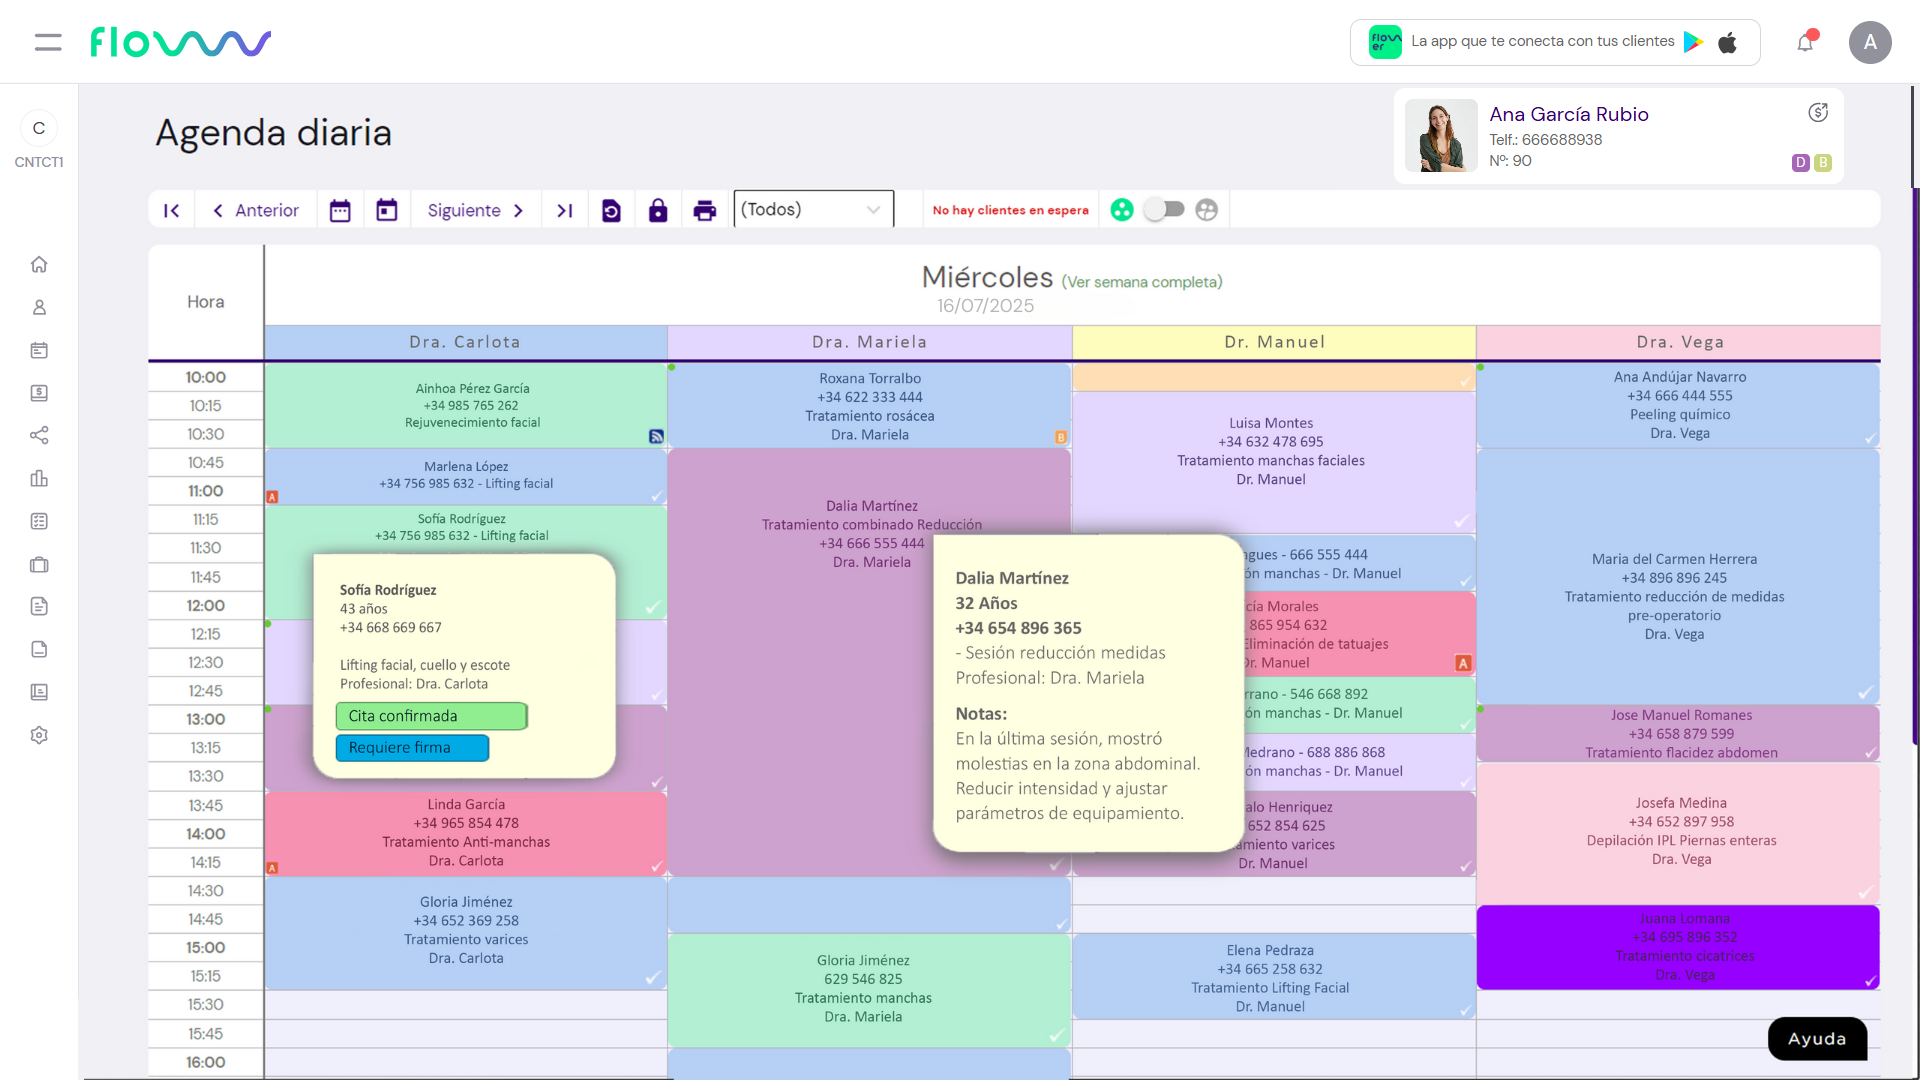Click the green group status icon

click(1122, 210)
